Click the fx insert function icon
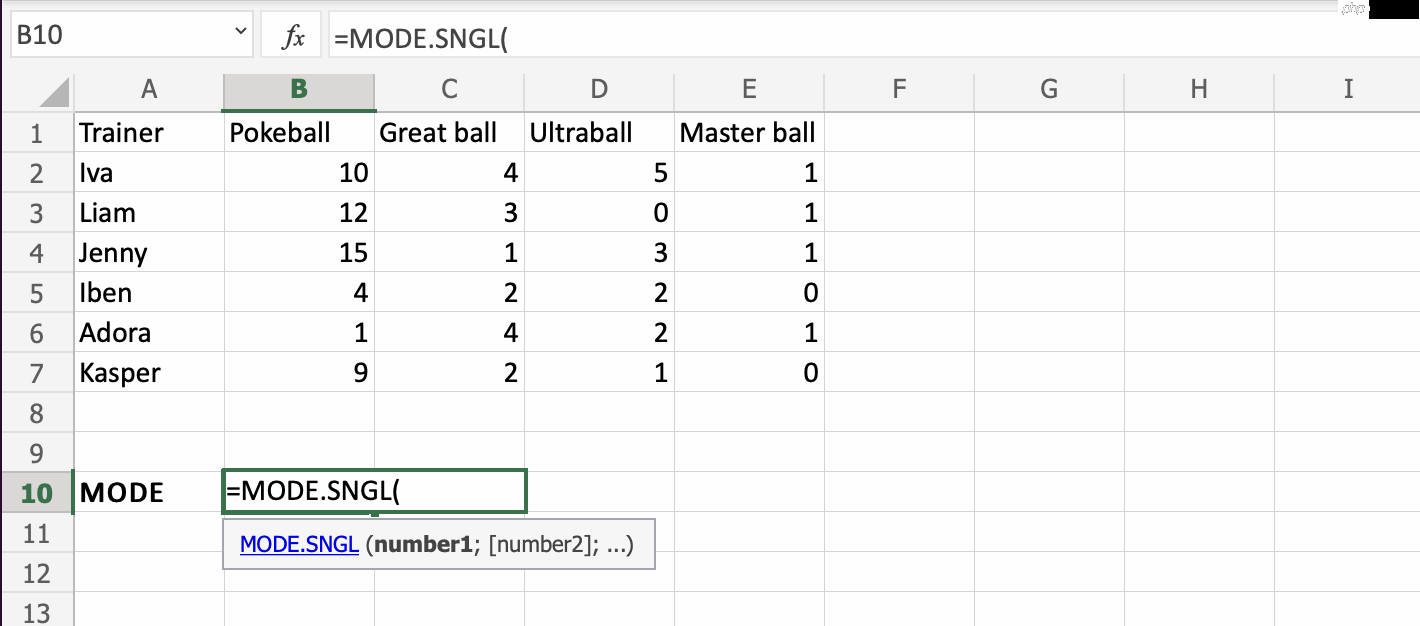The image size is (1420, 626). pos(293,38)
